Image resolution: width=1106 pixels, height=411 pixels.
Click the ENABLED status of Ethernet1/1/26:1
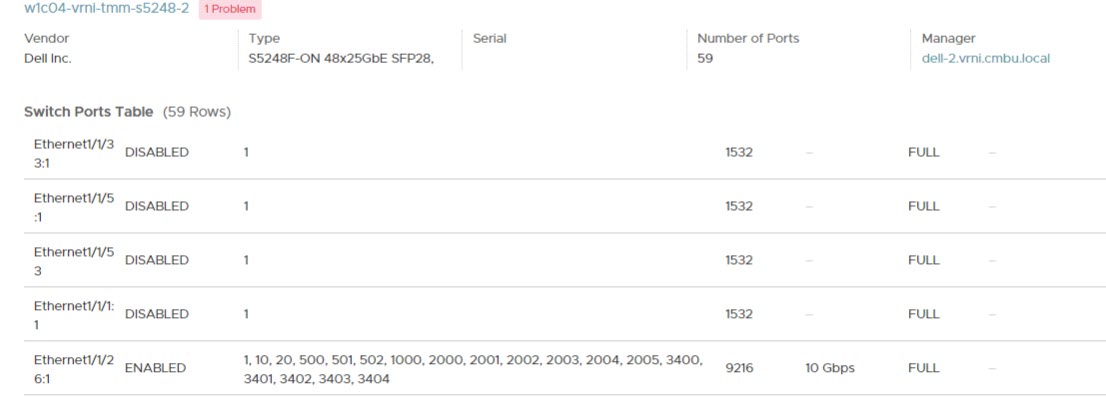coord(155,368)
